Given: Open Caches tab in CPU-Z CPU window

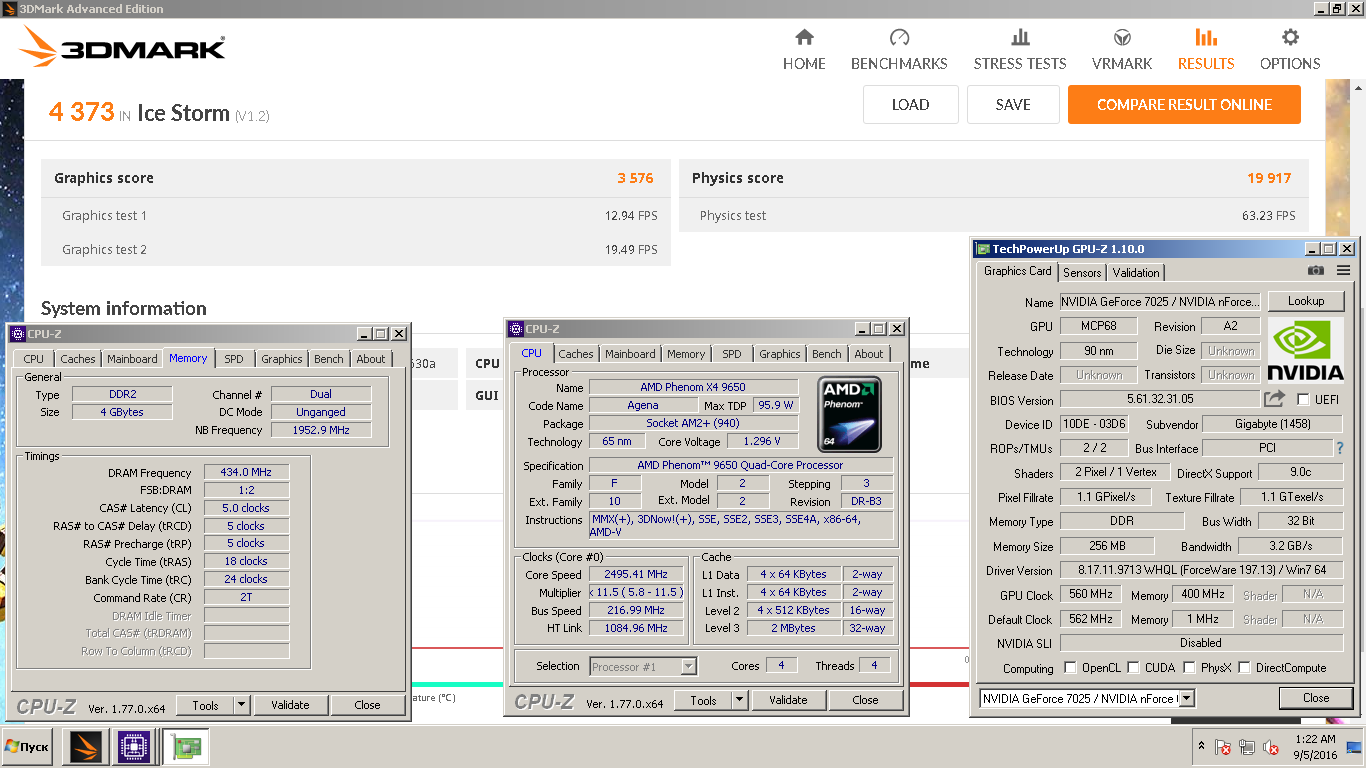Looking at the screenshot, I should point(575,354).
